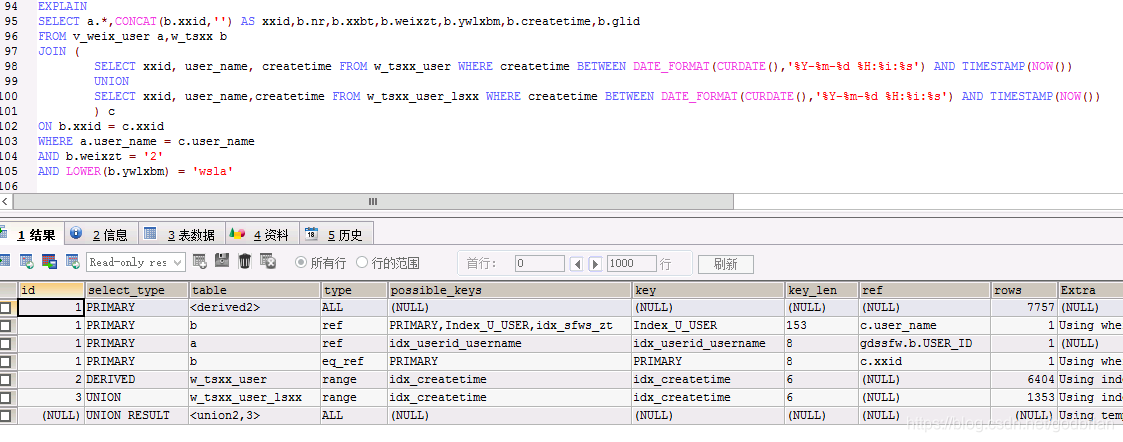Screen dimensions: 1123x442
Task: Go to next page with right arrow
Action: pyautogui.click(x=595, y=264)
